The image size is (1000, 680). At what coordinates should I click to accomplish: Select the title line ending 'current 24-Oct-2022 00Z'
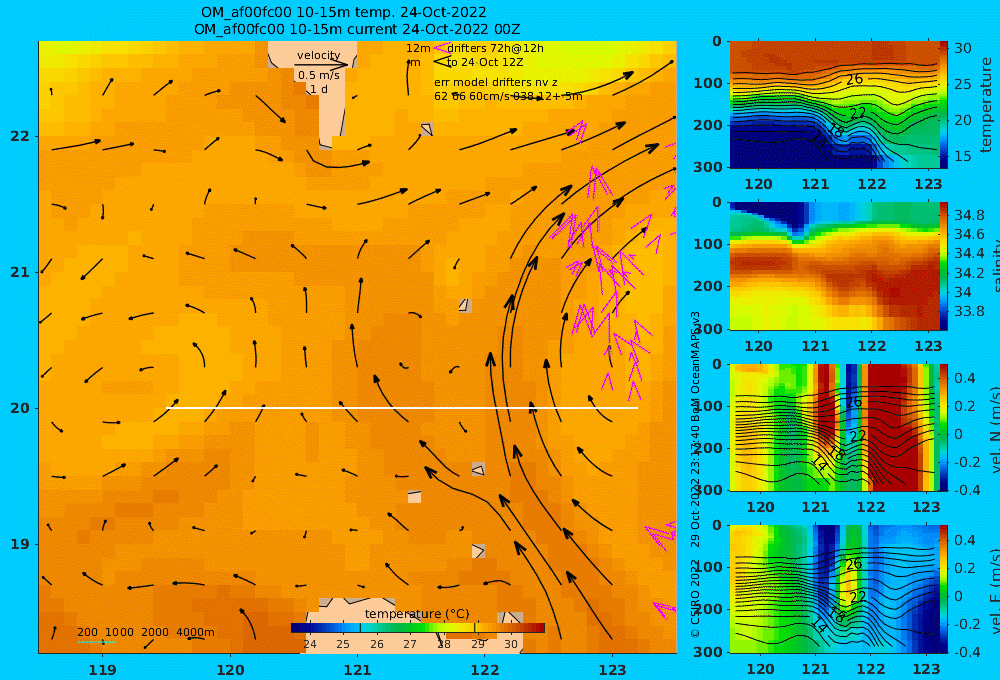(357, 29)
